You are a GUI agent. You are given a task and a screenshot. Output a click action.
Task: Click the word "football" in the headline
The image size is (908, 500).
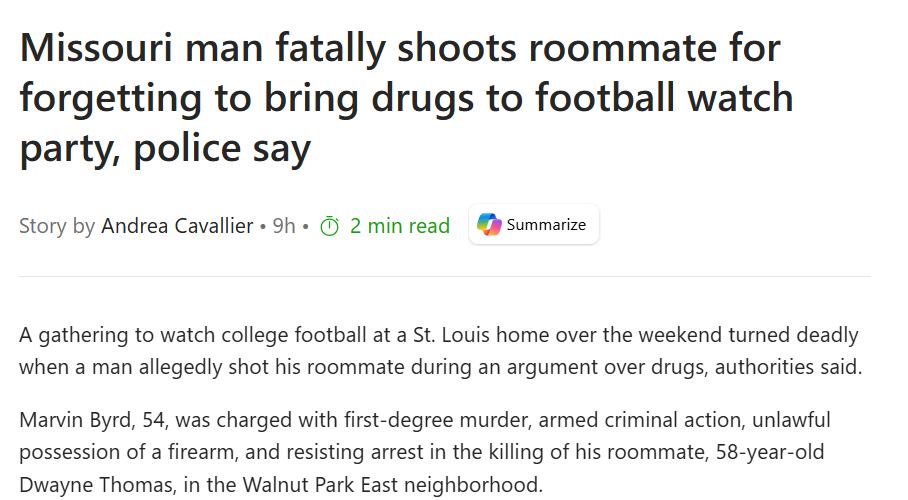coord(605,97)
